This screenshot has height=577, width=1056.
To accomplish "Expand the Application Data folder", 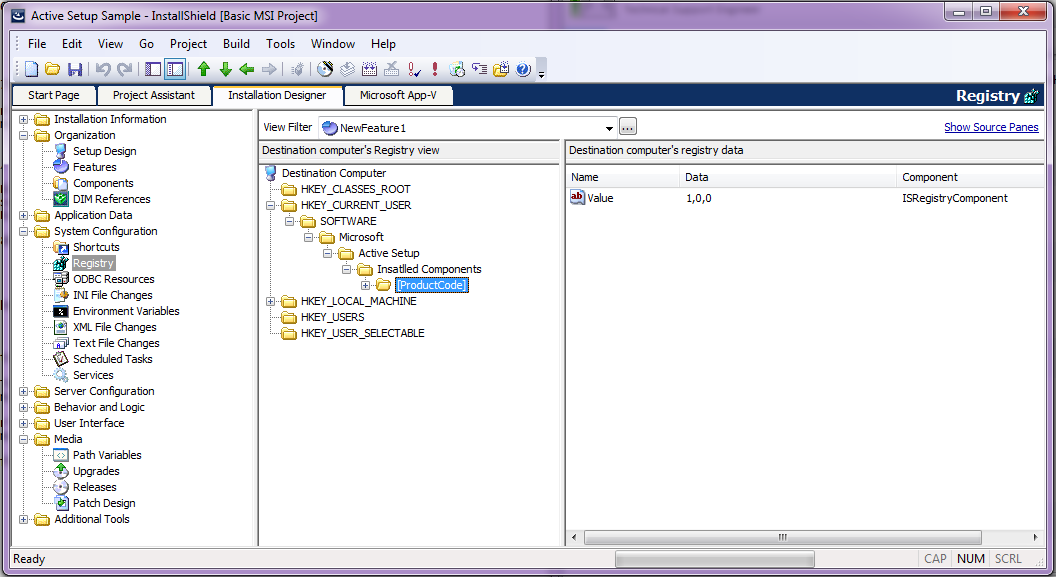I will pyautogui.click(x=24, y=215).
